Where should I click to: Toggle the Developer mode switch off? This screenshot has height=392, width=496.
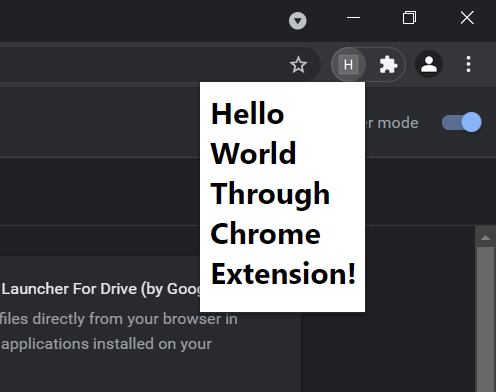tap(462, 122)
